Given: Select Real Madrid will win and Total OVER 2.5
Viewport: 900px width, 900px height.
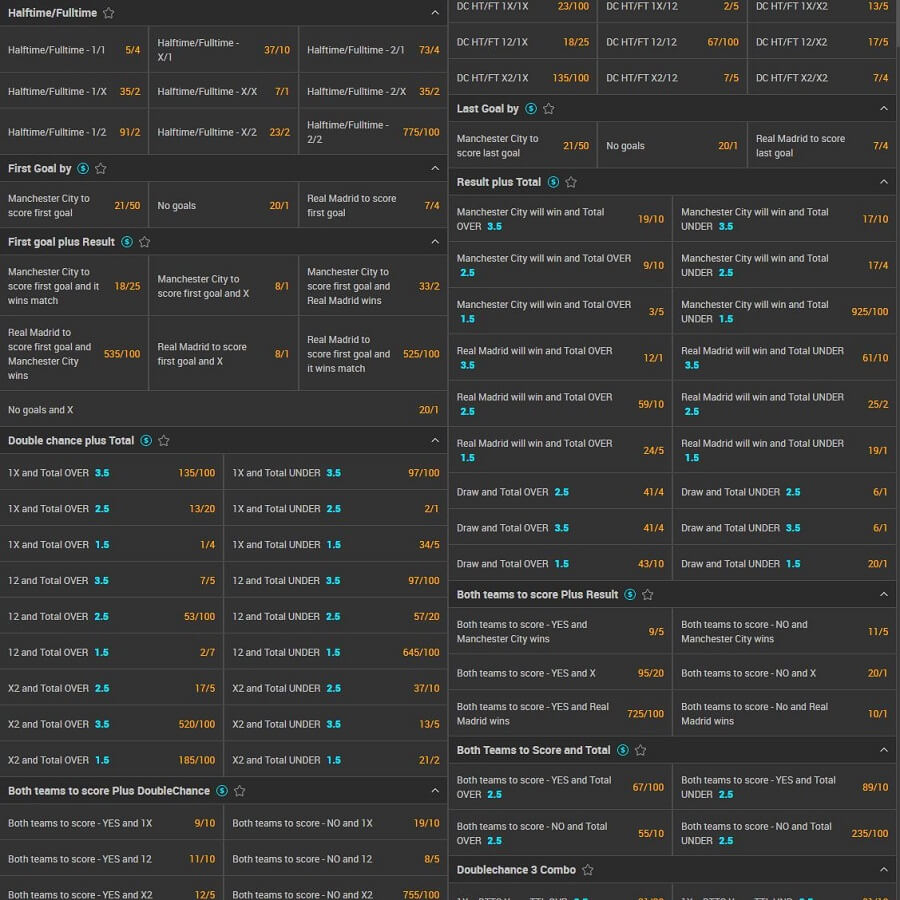Looking at the screenshot, I should (x=560, y=404).
